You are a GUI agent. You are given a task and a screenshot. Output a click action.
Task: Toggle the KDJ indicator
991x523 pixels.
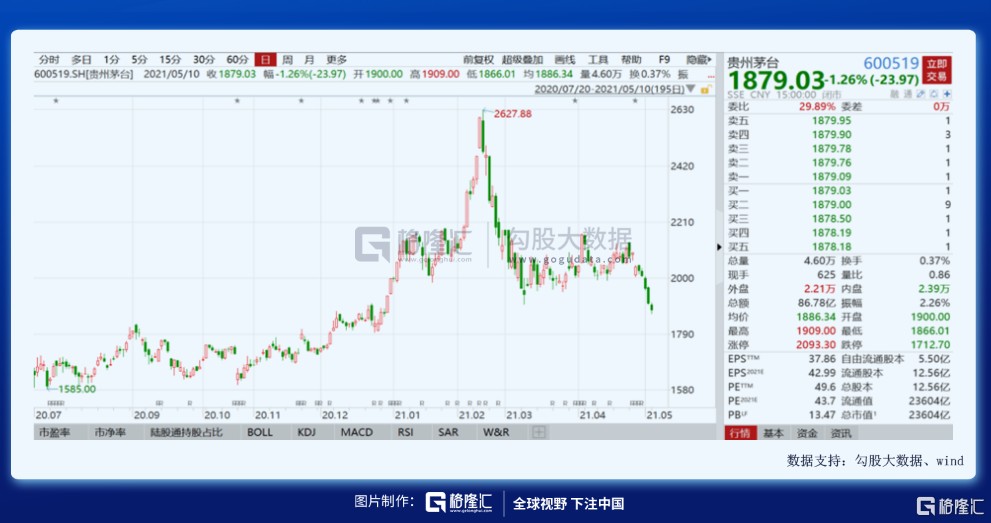coord(307,432)
